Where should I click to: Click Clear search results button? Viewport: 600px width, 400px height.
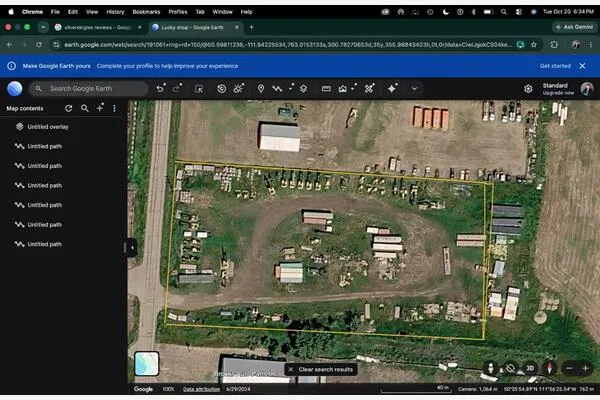click(x=321, y=369)
